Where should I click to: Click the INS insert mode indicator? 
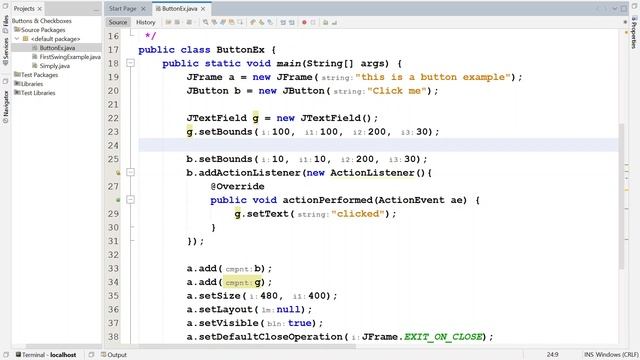(x=589, y=355)
